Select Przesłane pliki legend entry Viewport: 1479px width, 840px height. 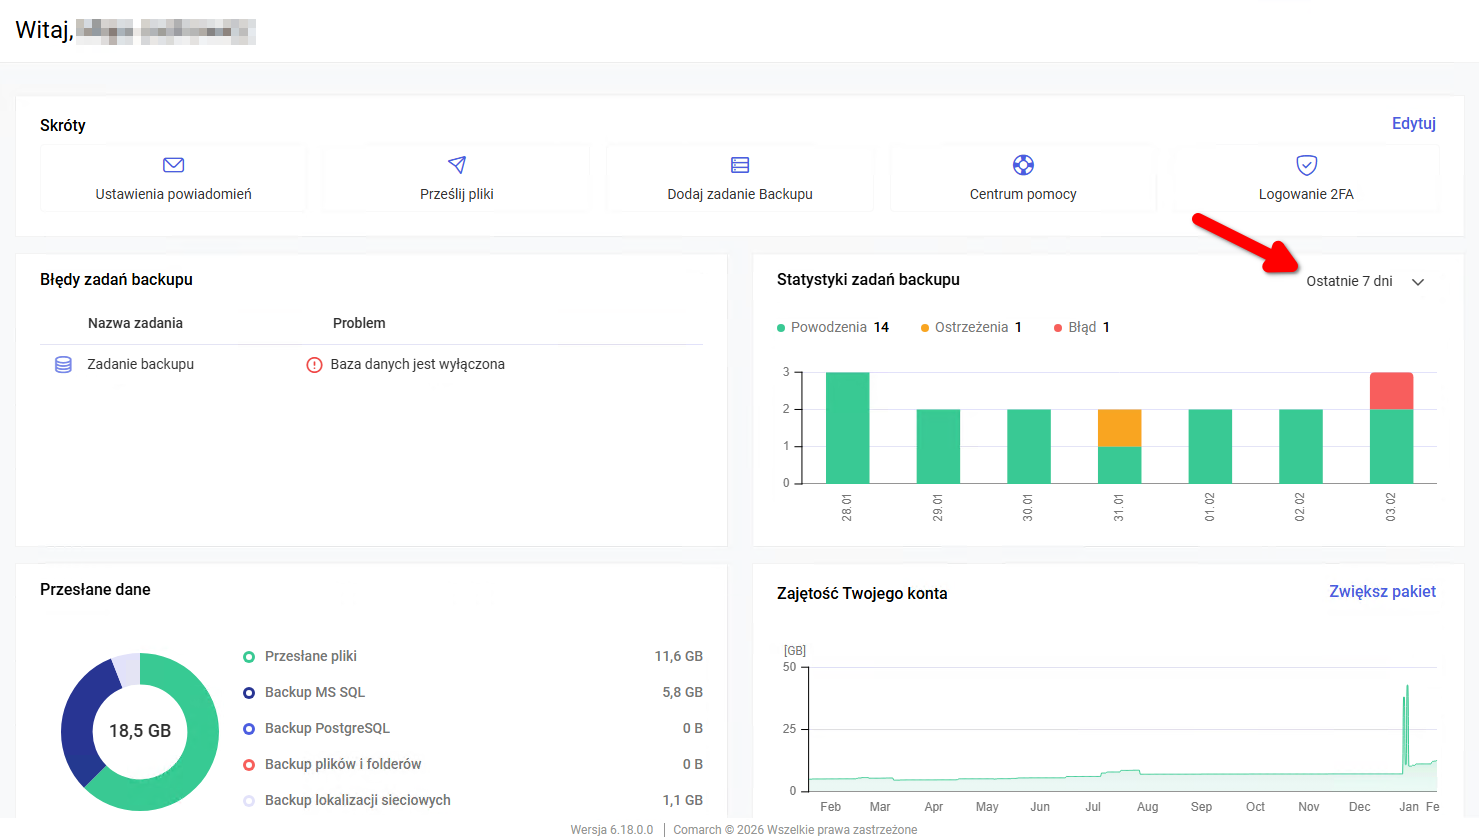click(310, 656)
